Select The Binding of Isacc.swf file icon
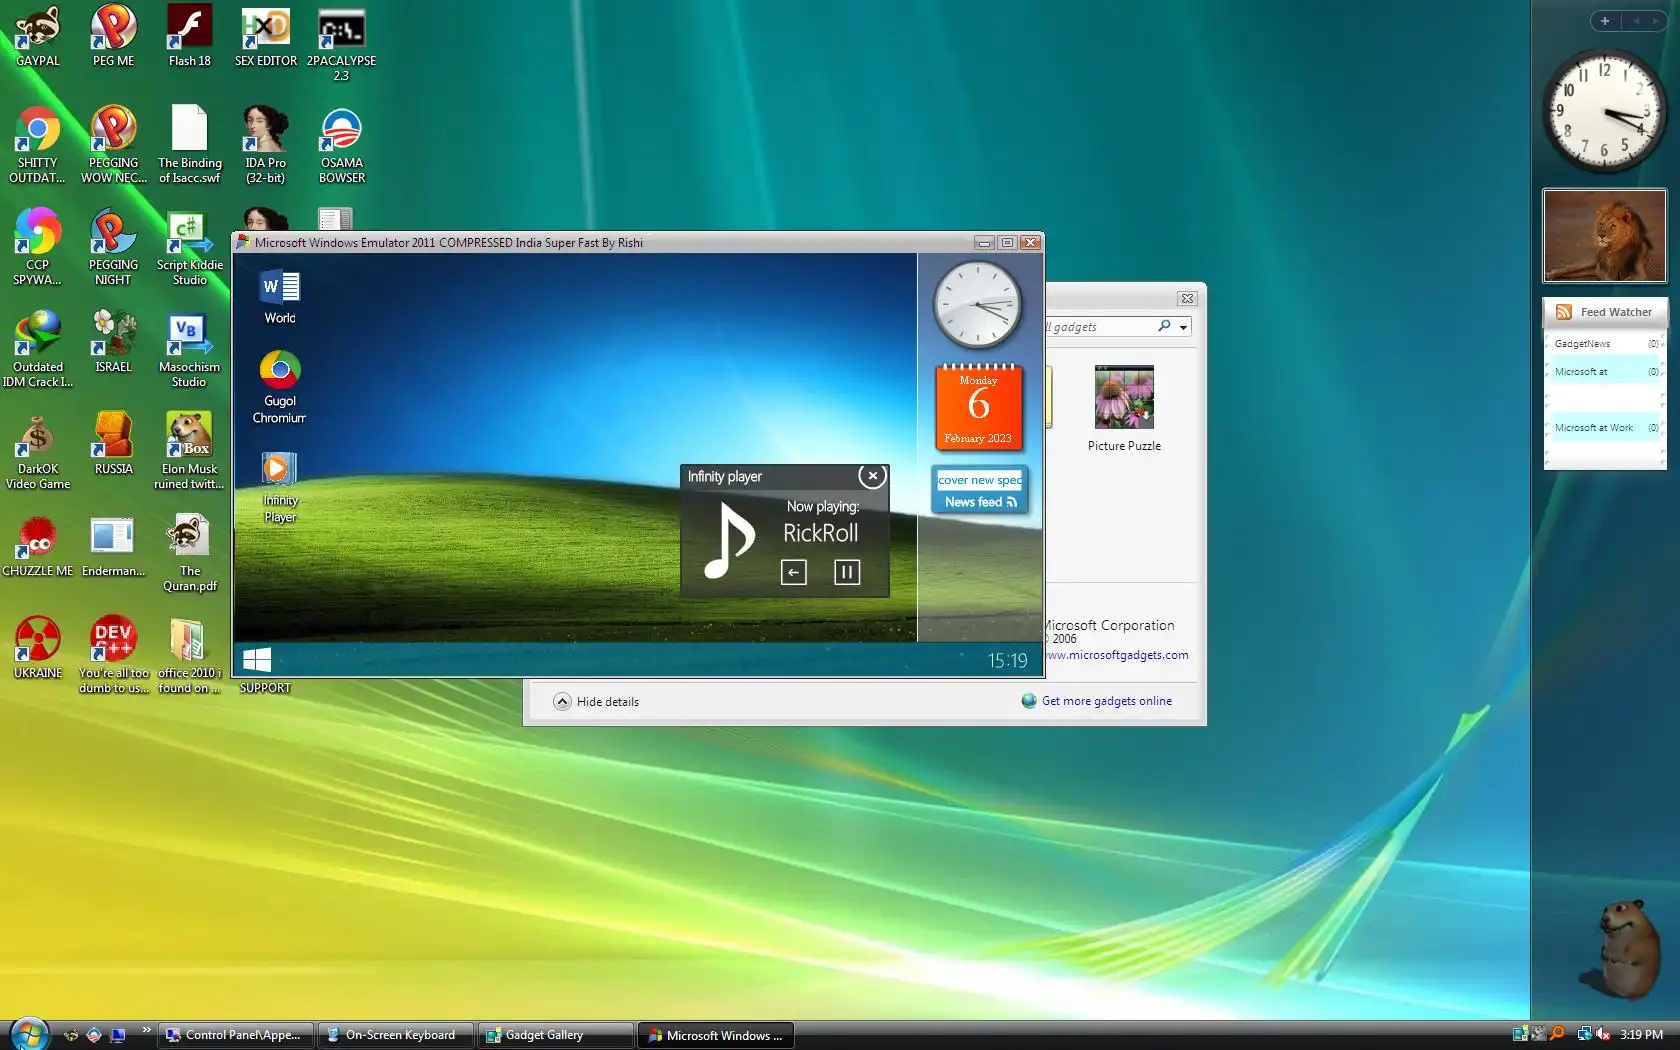This screenshot has width=1680, height=1050. pos(189,144)
